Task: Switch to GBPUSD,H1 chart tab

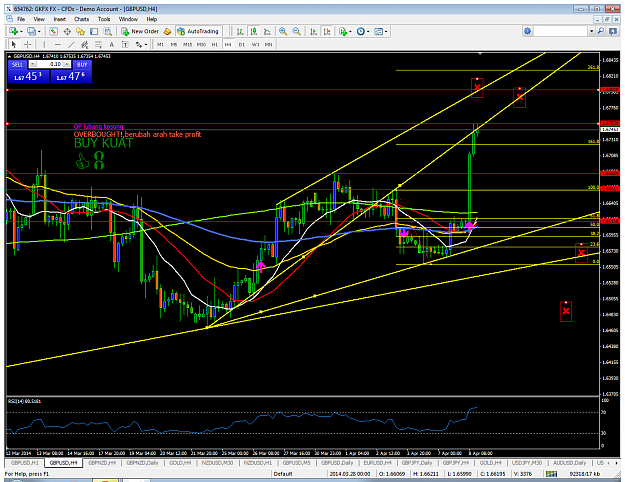Action: [25, 463]
